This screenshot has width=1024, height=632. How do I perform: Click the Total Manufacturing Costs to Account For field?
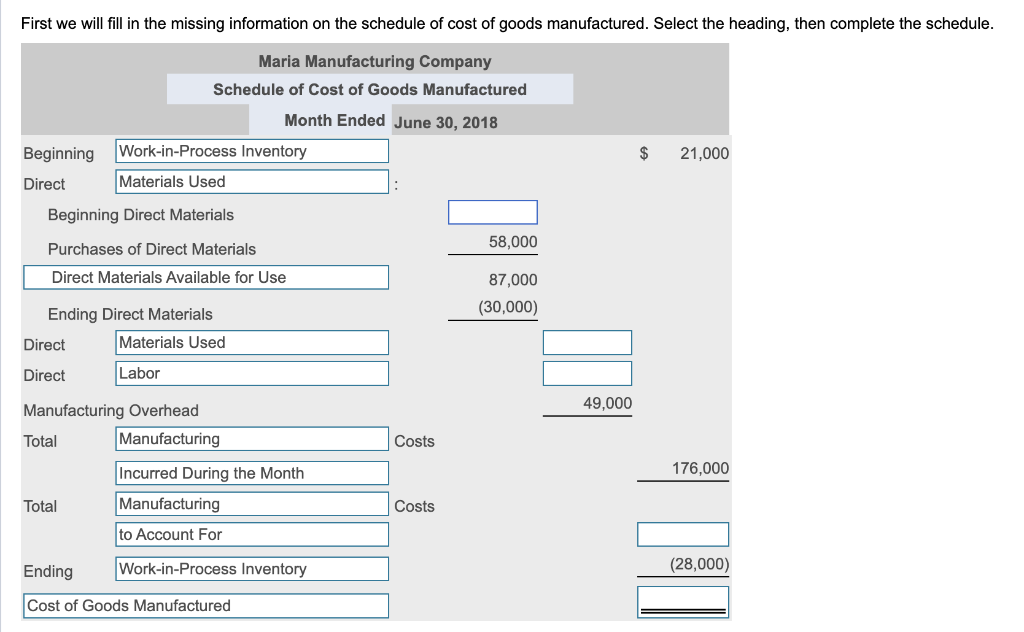tap(683, 534)
